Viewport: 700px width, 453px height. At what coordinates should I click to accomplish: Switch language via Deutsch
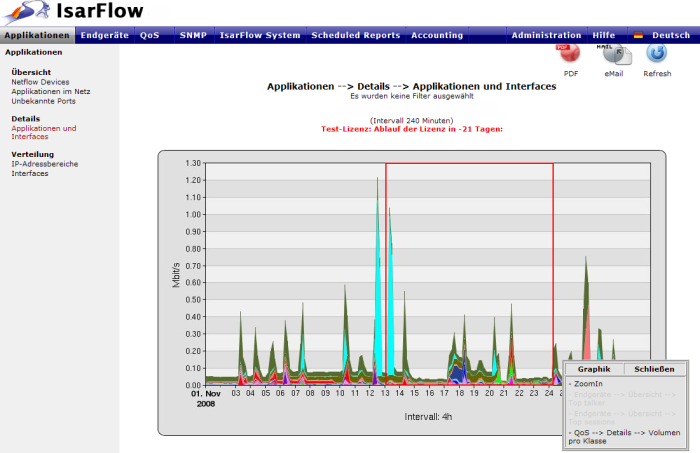(671, 35)
